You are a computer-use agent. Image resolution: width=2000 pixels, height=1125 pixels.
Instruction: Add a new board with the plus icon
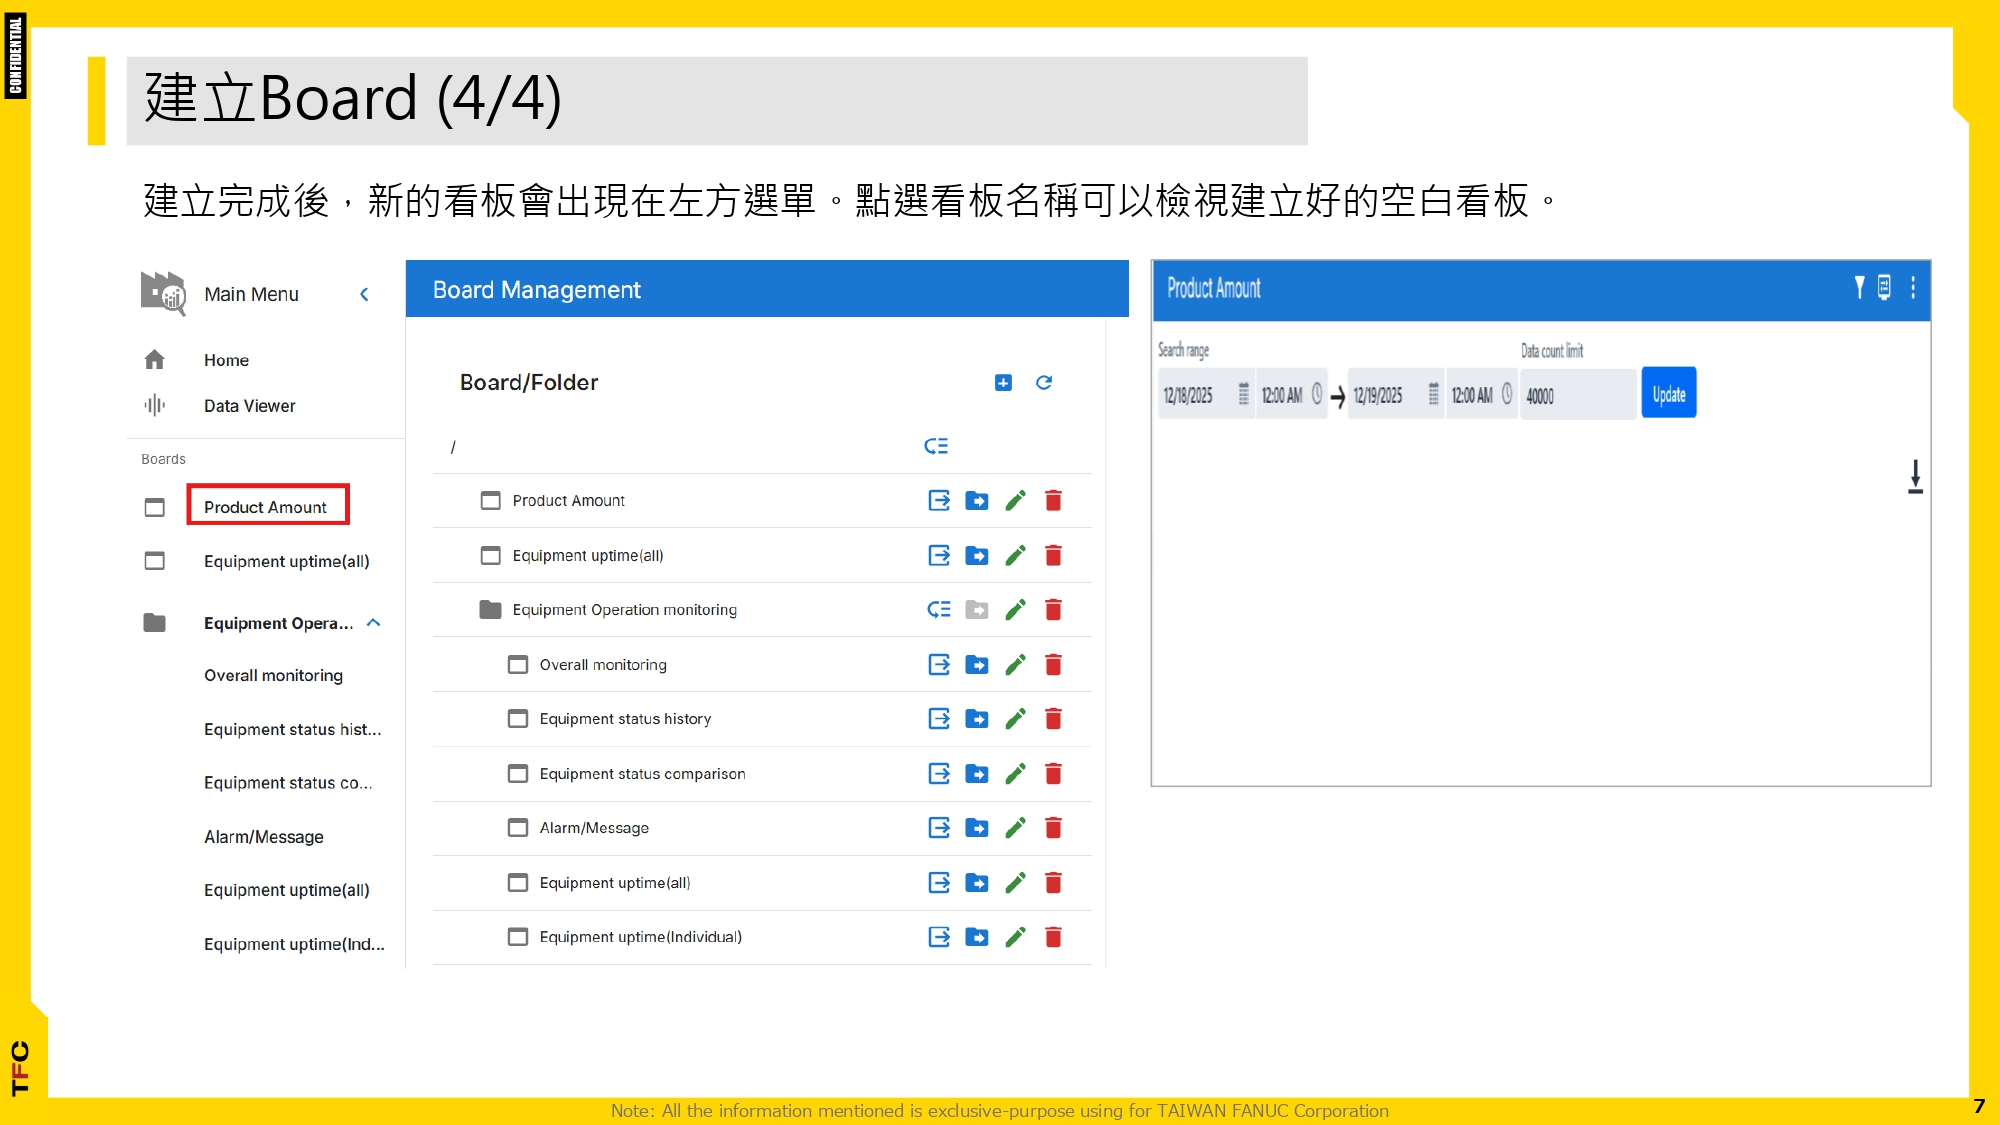[x=1002, y=382]
